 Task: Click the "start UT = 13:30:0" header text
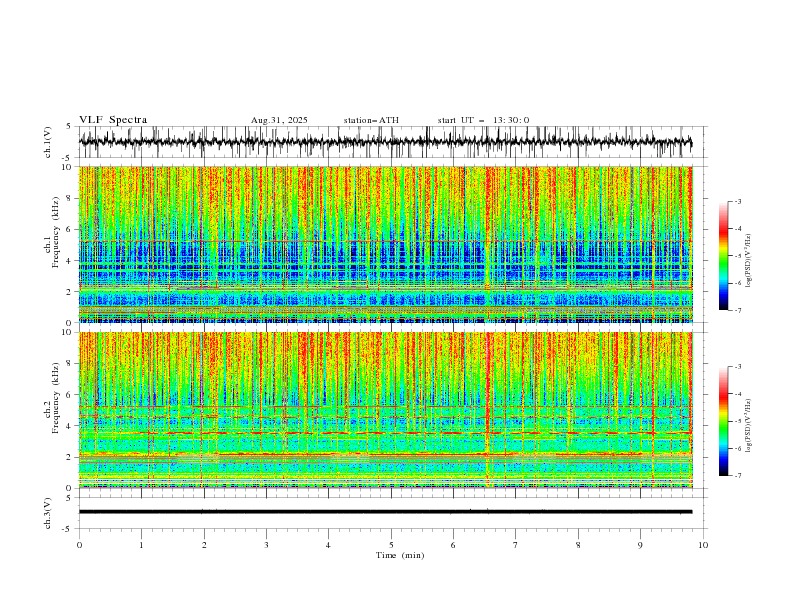pyautogui.click(x=483, y=120)
